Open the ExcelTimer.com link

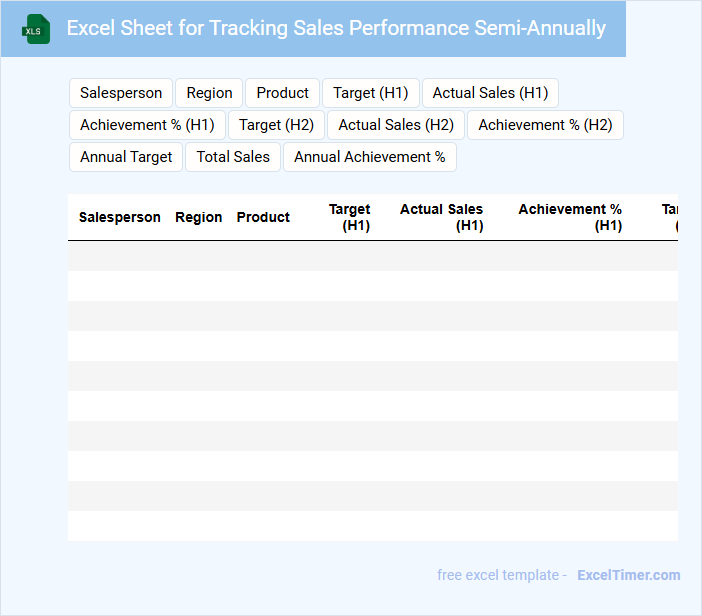[628, 575]
